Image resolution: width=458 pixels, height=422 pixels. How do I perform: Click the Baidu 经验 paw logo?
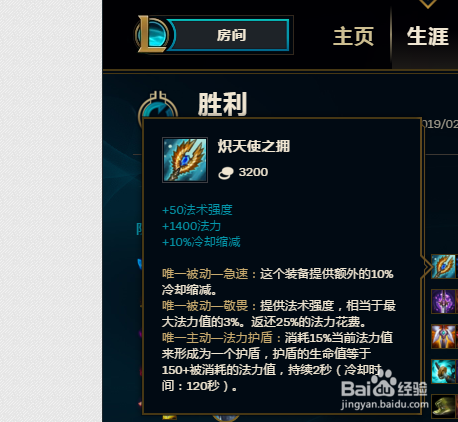384,387
